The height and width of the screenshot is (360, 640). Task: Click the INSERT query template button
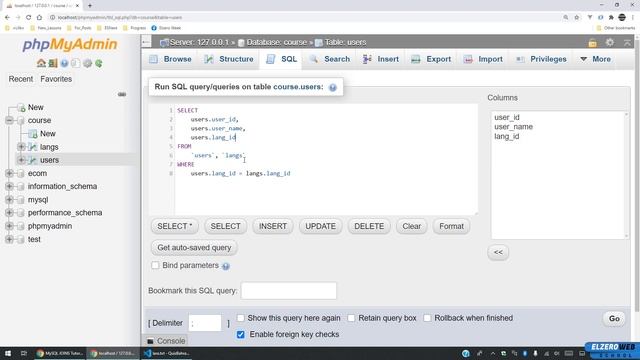273,227
